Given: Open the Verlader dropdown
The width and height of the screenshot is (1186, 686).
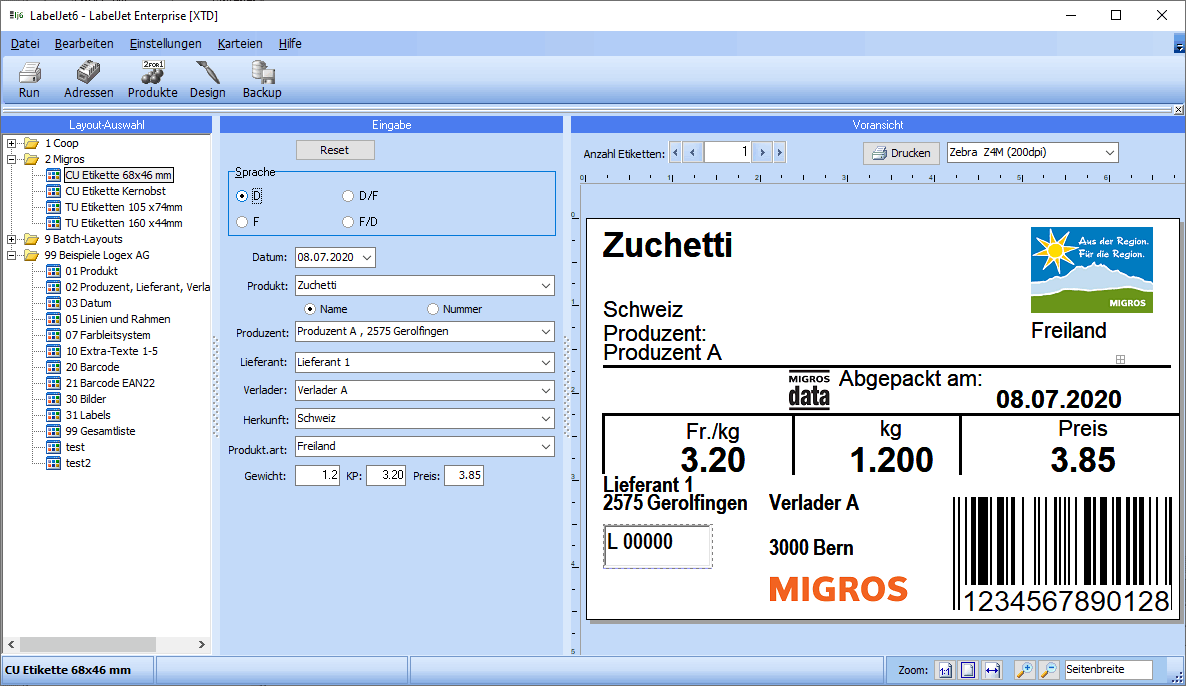Looking at the screenshot, I should click(545, 390).
